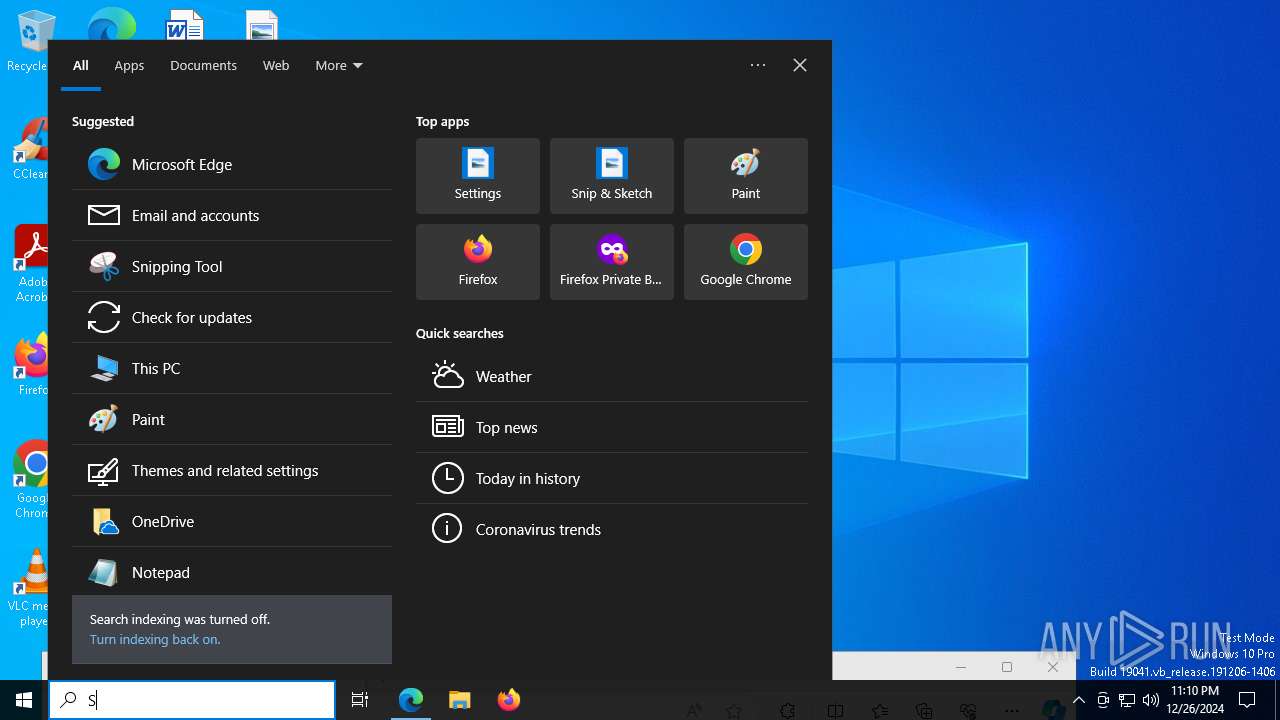The image size is (1280, 720).
Task: Open OneDrive from suggested list
Action: 232,522
